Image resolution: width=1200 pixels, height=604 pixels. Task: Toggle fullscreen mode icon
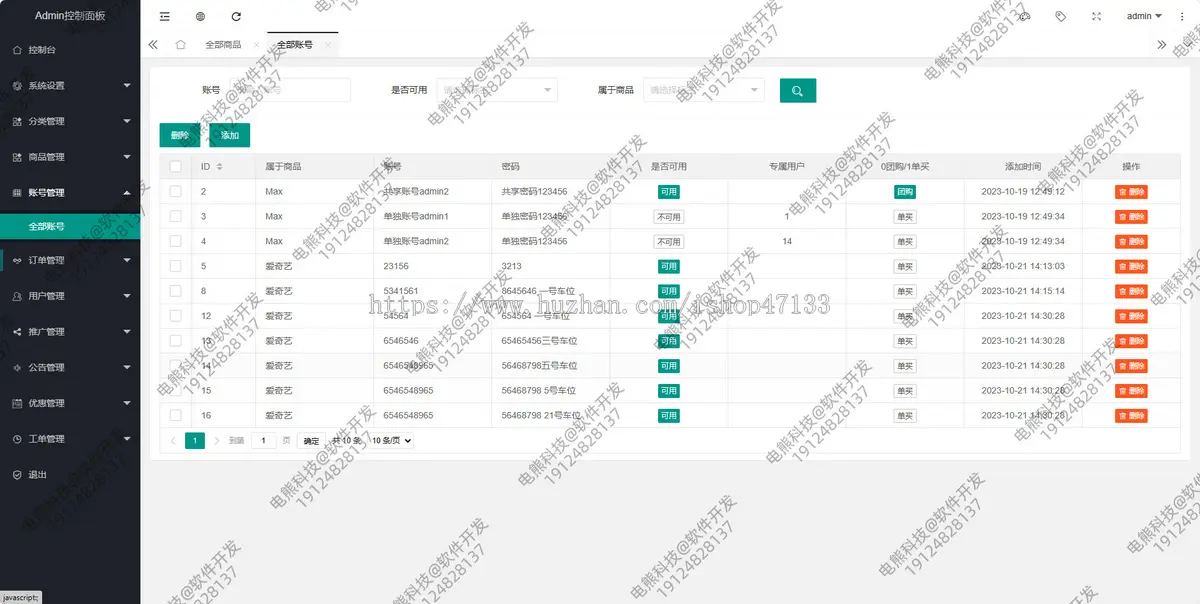pos(1096,16)
